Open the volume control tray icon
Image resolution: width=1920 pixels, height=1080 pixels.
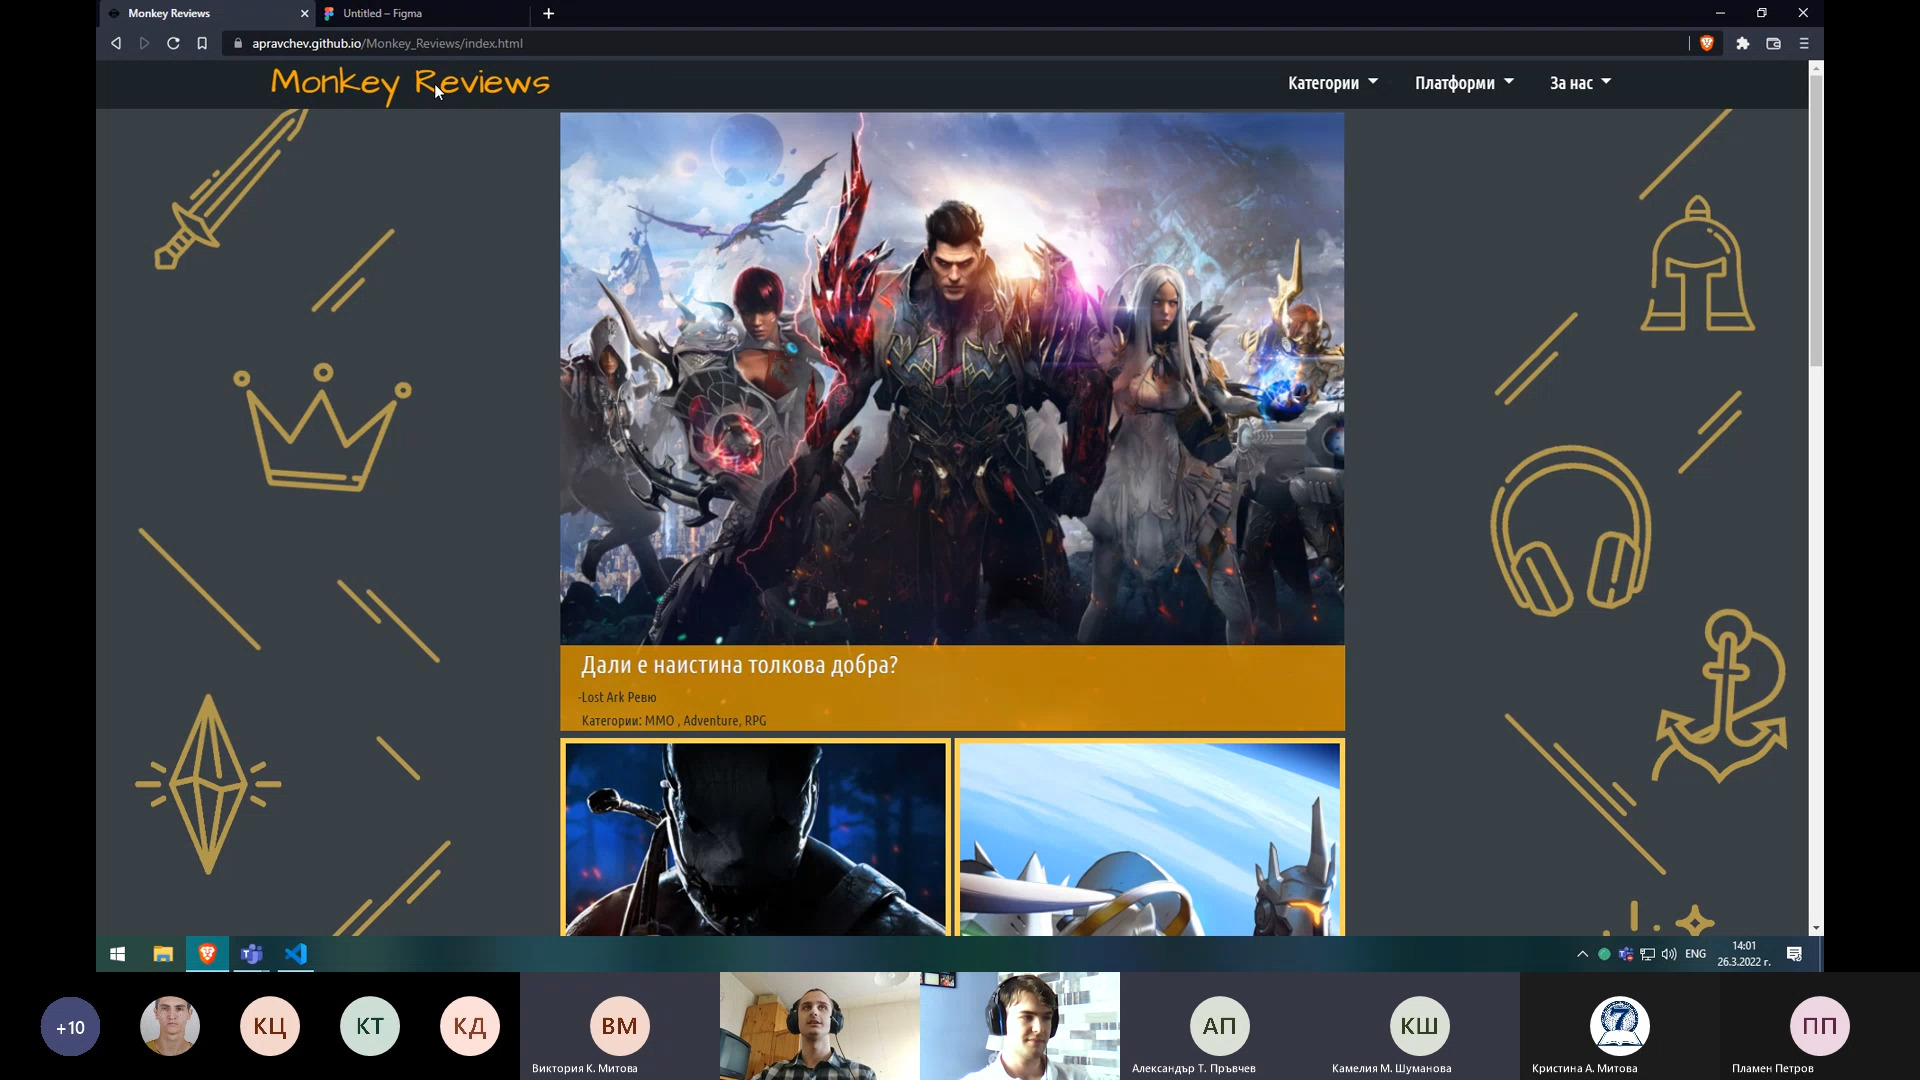coord(1669,954)
